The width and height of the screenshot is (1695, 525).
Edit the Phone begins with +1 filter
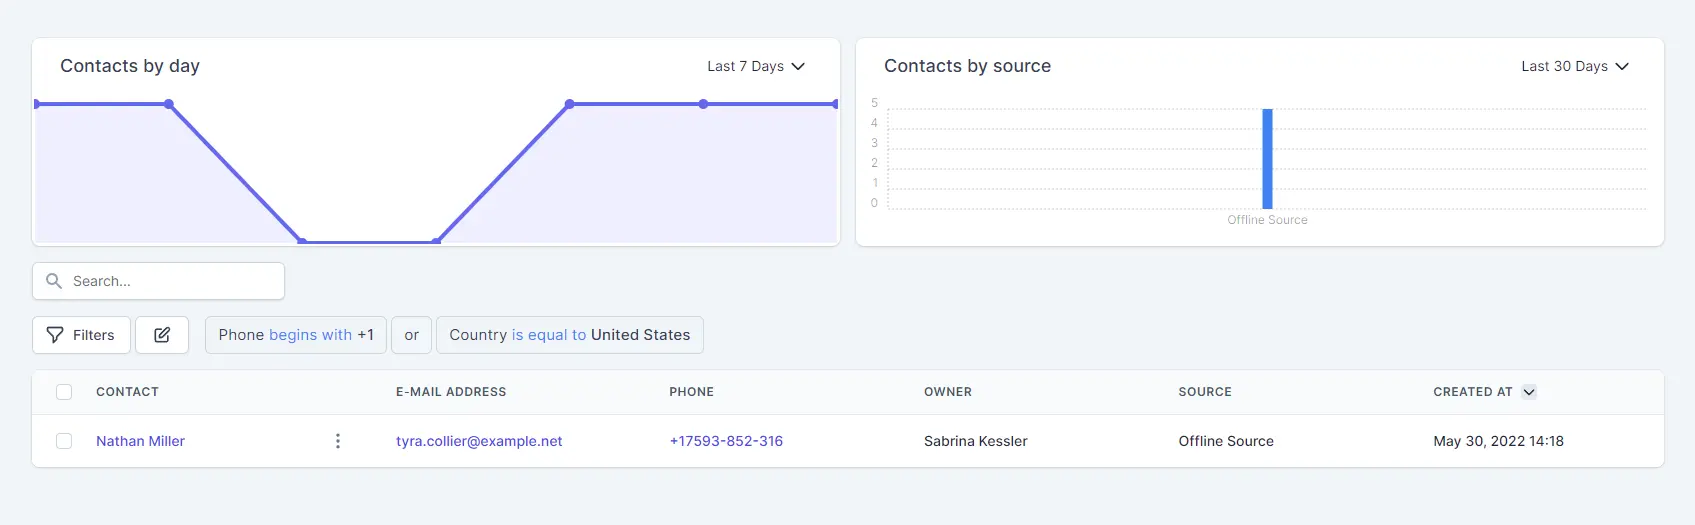[296, 335]
